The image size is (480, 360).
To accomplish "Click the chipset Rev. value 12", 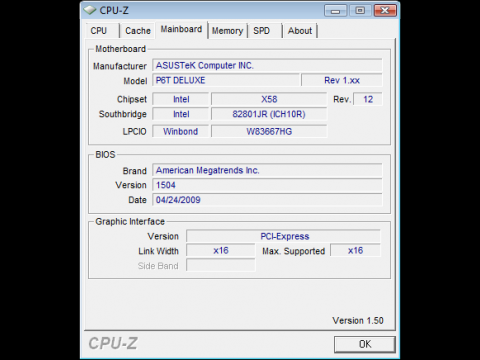I will (368, 99).
